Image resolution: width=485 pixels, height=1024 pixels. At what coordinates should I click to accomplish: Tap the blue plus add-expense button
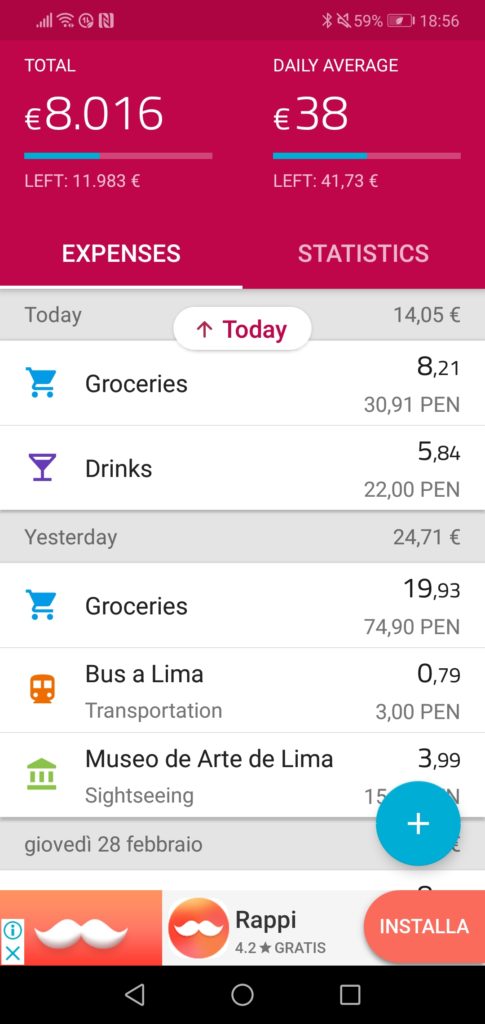click(418, 823)
